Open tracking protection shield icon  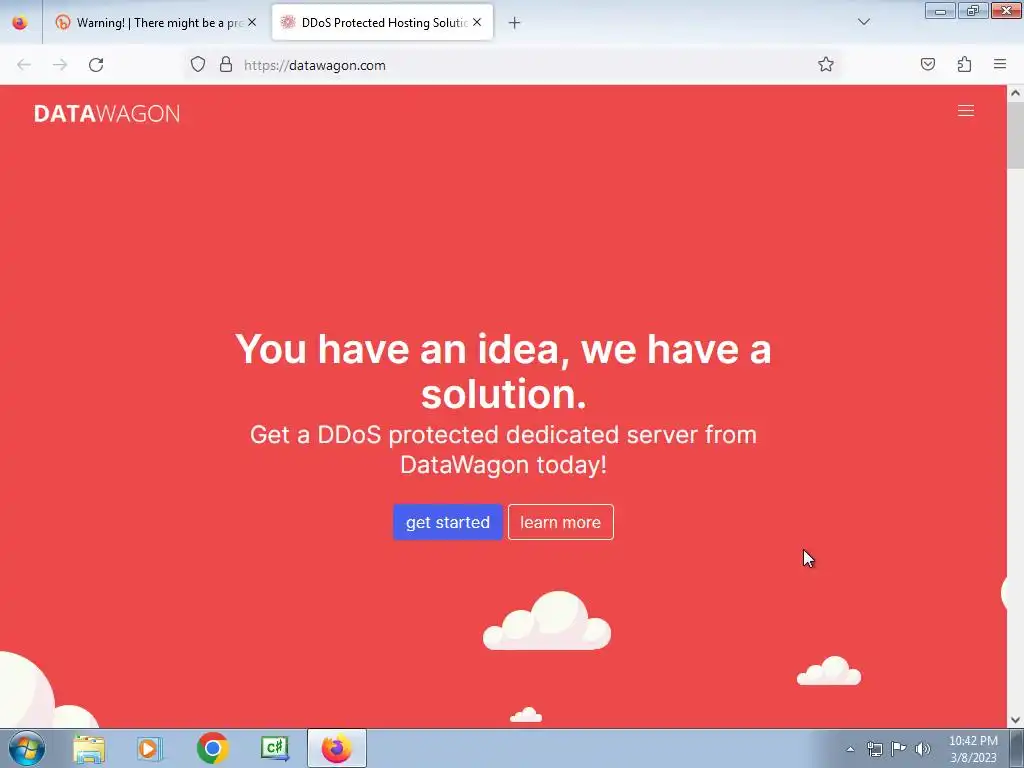[x=198, y=65]
